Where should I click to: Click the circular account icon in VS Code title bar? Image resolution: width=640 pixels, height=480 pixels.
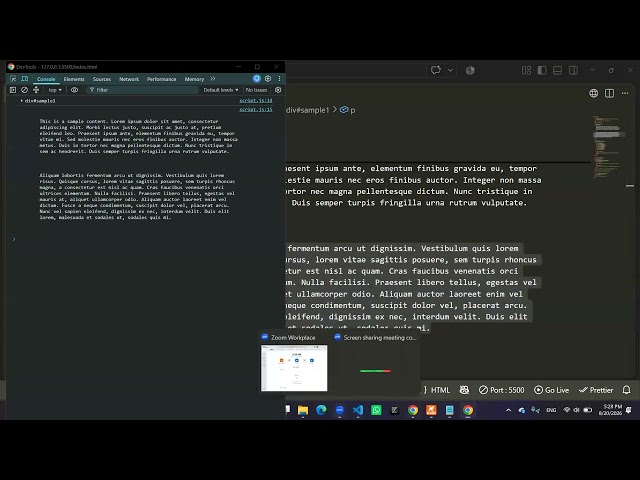(470, 70)
